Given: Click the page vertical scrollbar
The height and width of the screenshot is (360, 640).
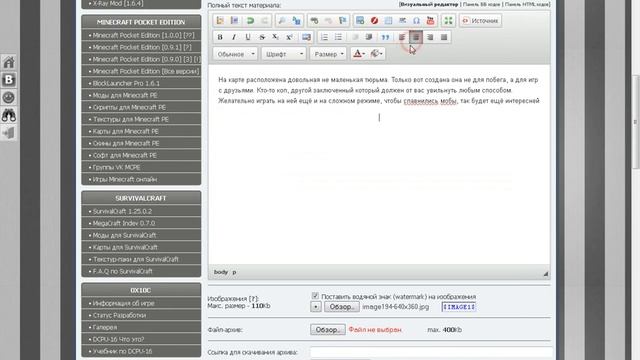Looking at the screenshot, I should click(x=636, y=122).
